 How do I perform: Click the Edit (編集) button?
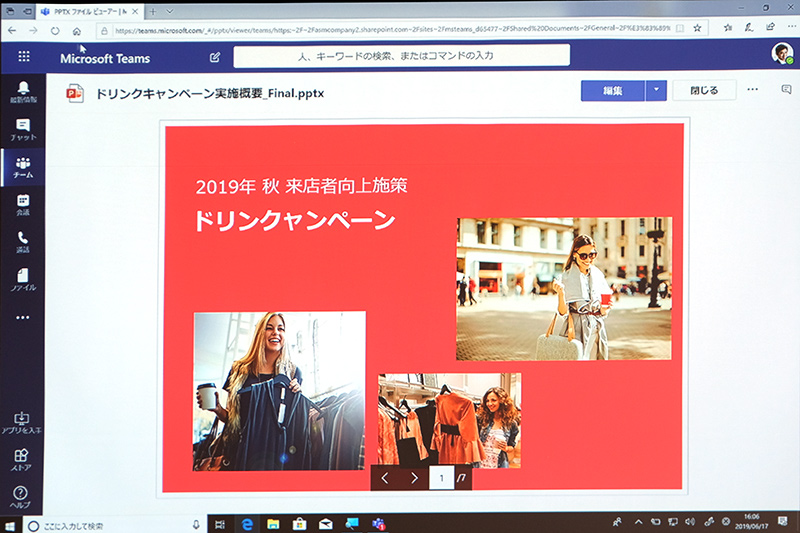612,91
